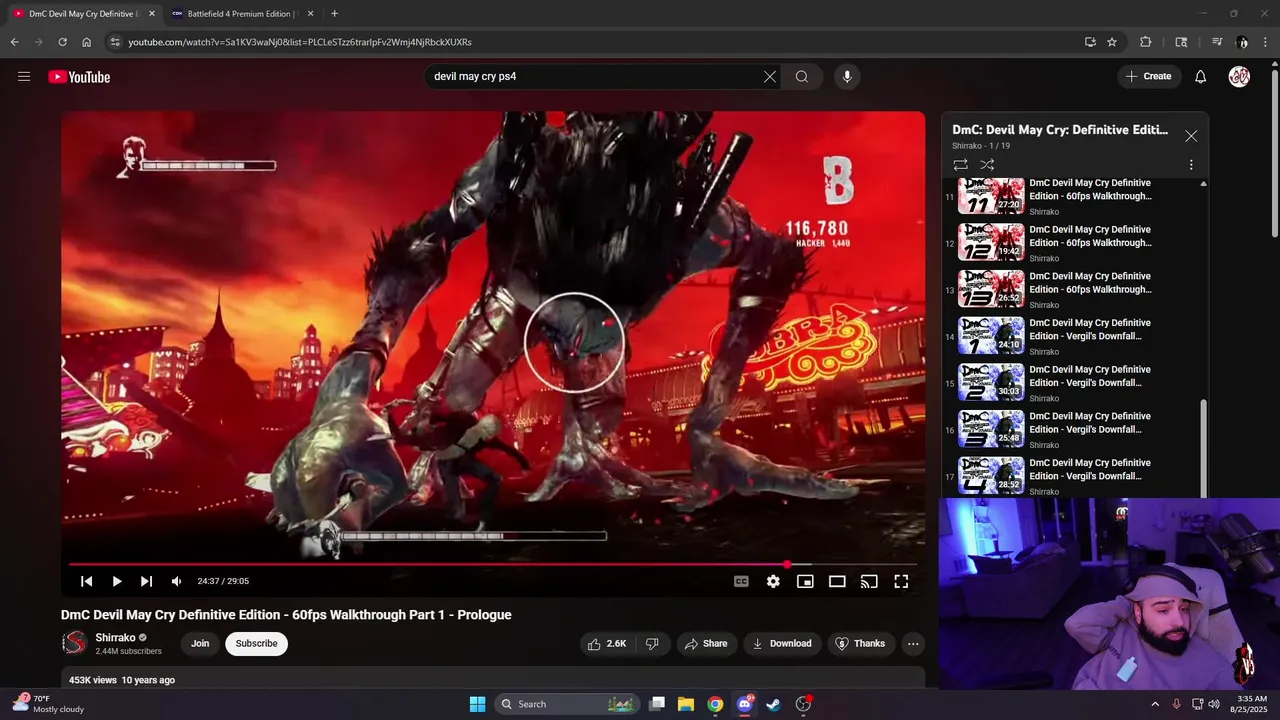
Task: Dislike the video
Action: 652,644
